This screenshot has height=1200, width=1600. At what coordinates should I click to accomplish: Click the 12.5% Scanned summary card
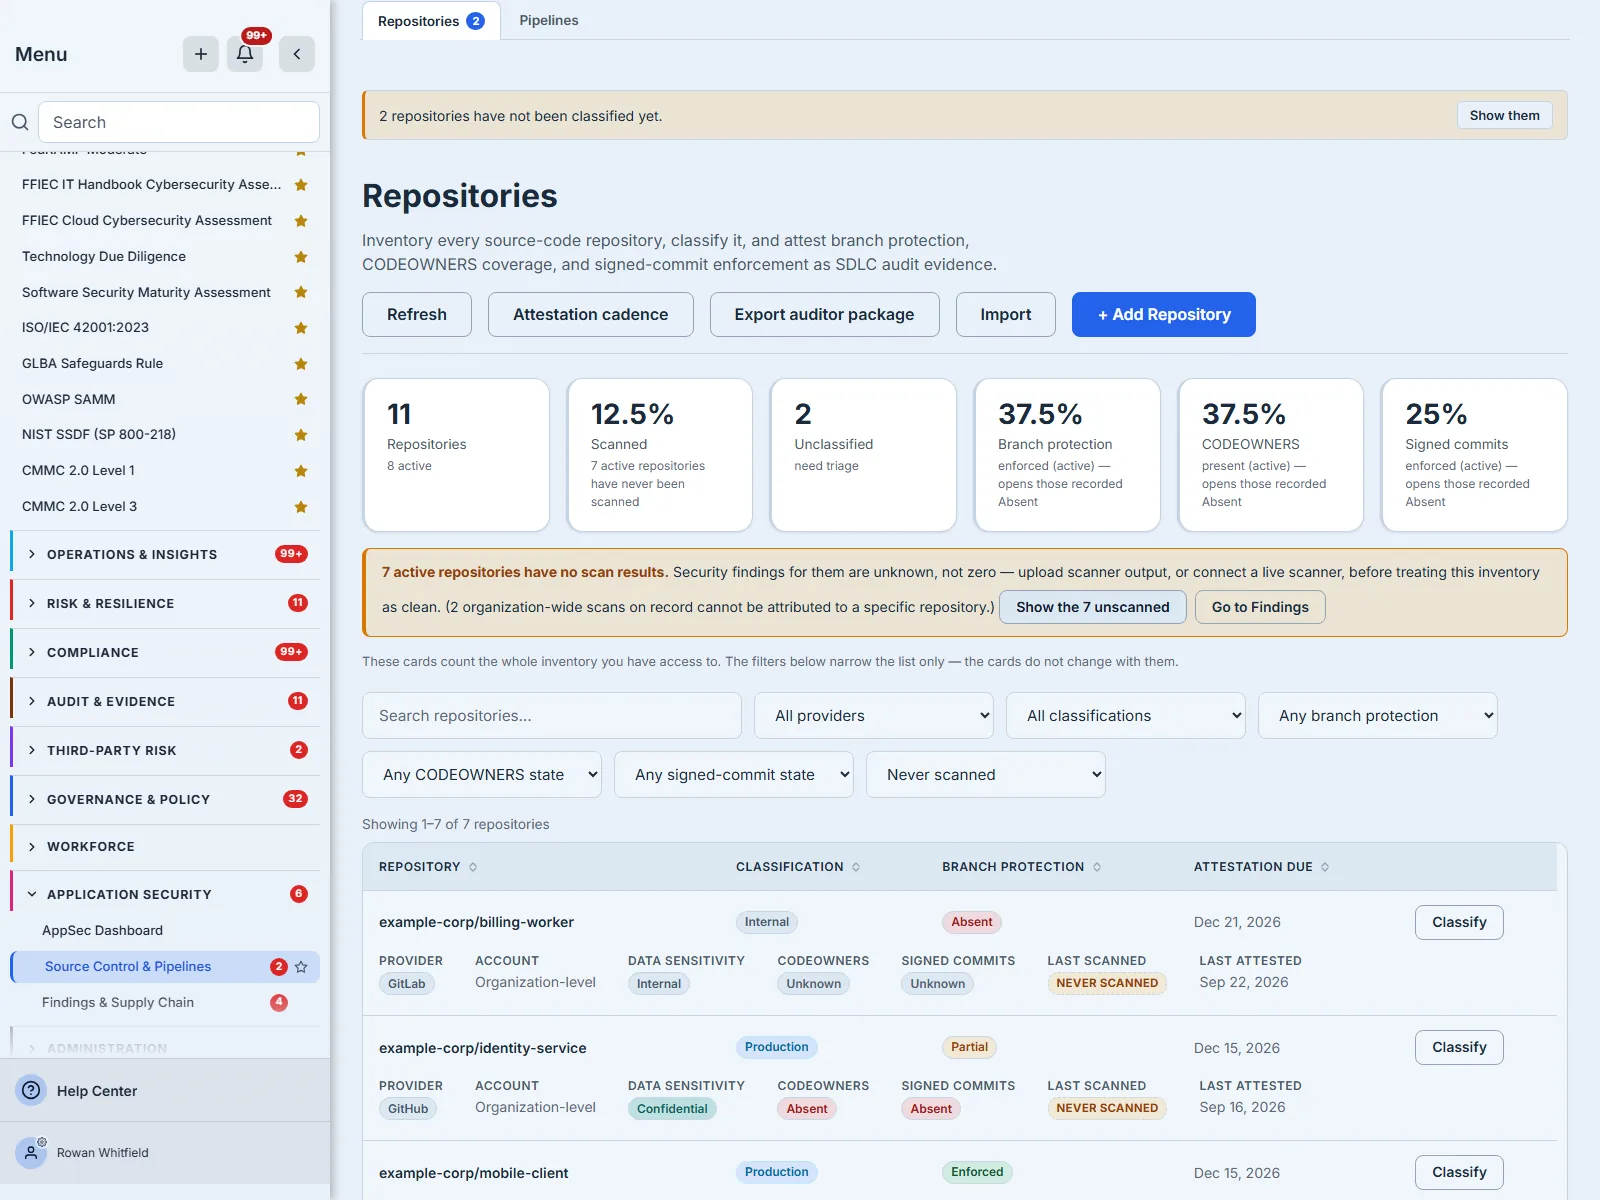click(x=660, y=455)
